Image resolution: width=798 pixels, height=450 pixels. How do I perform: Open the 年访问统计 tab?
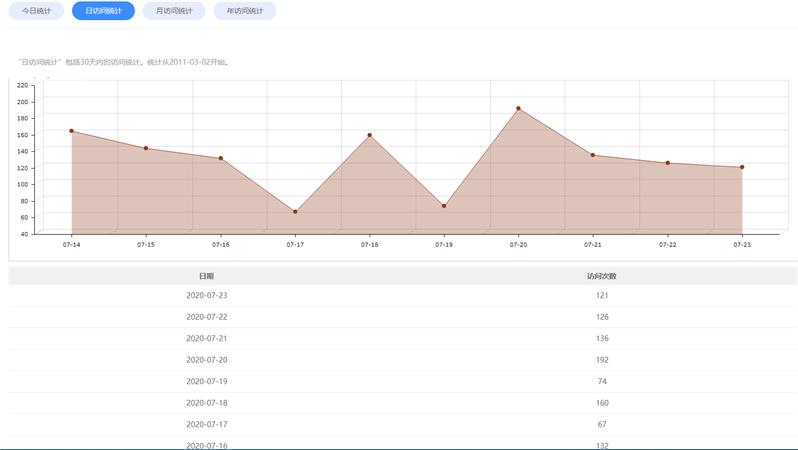point(245,11)
